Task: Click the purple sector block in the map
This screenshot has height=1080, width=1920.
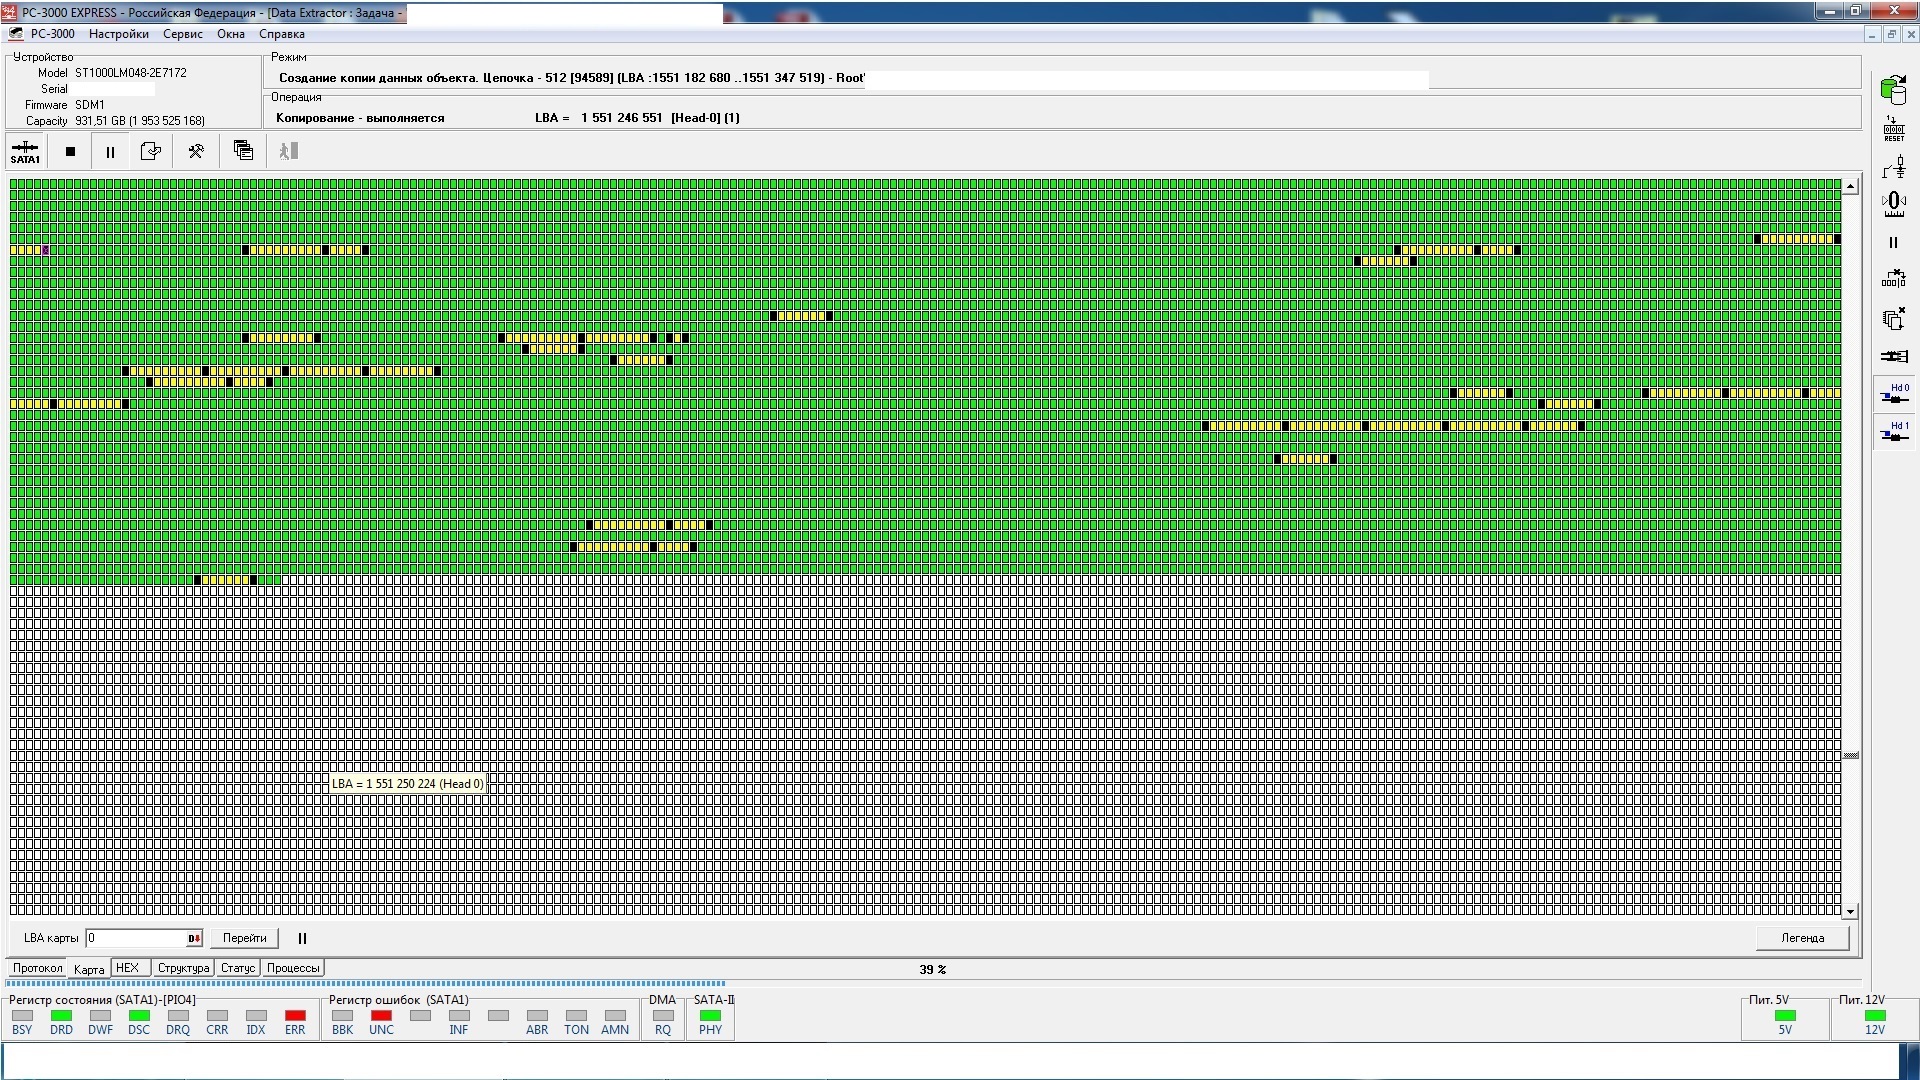Action: coord(46,250)
